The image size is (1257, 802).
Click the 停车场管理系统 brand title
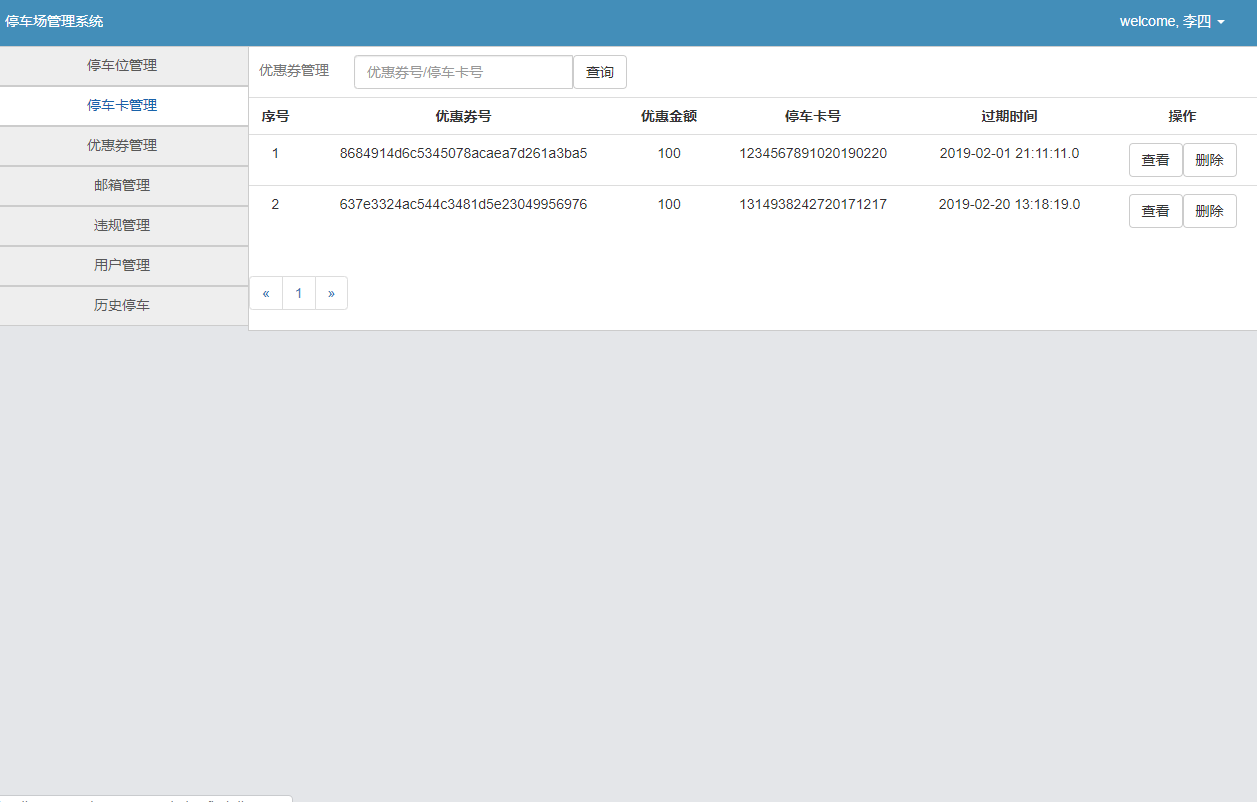click(54, 21)
